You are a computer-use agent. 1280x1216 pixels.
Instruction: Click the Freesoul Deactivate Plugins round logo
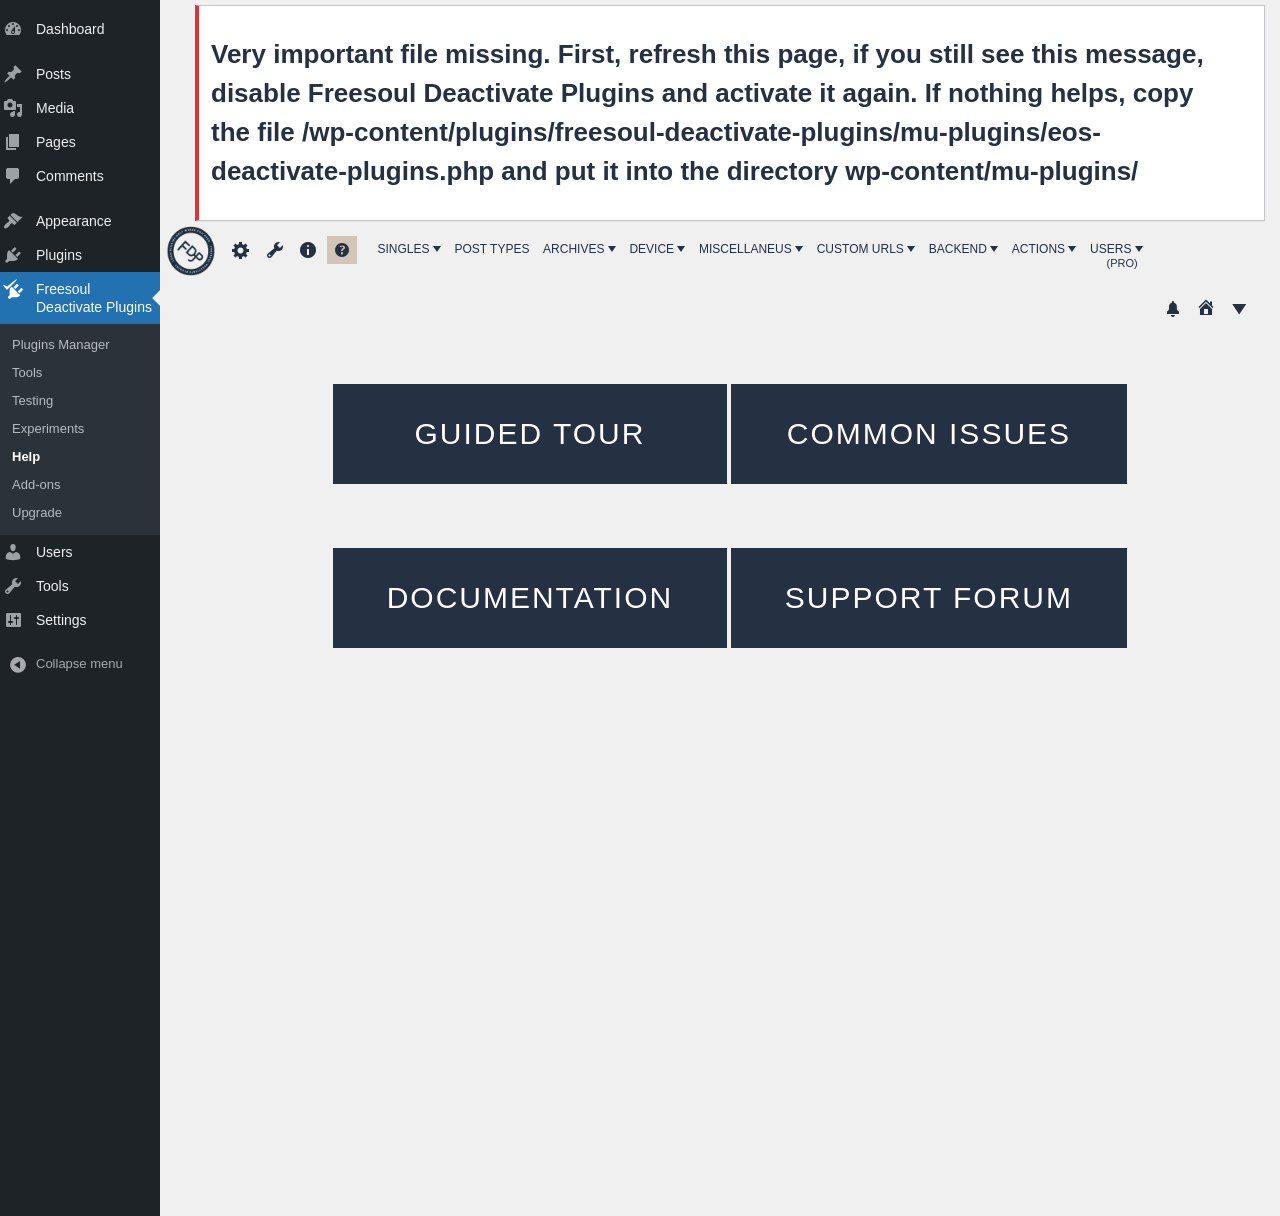coord(191,251)
